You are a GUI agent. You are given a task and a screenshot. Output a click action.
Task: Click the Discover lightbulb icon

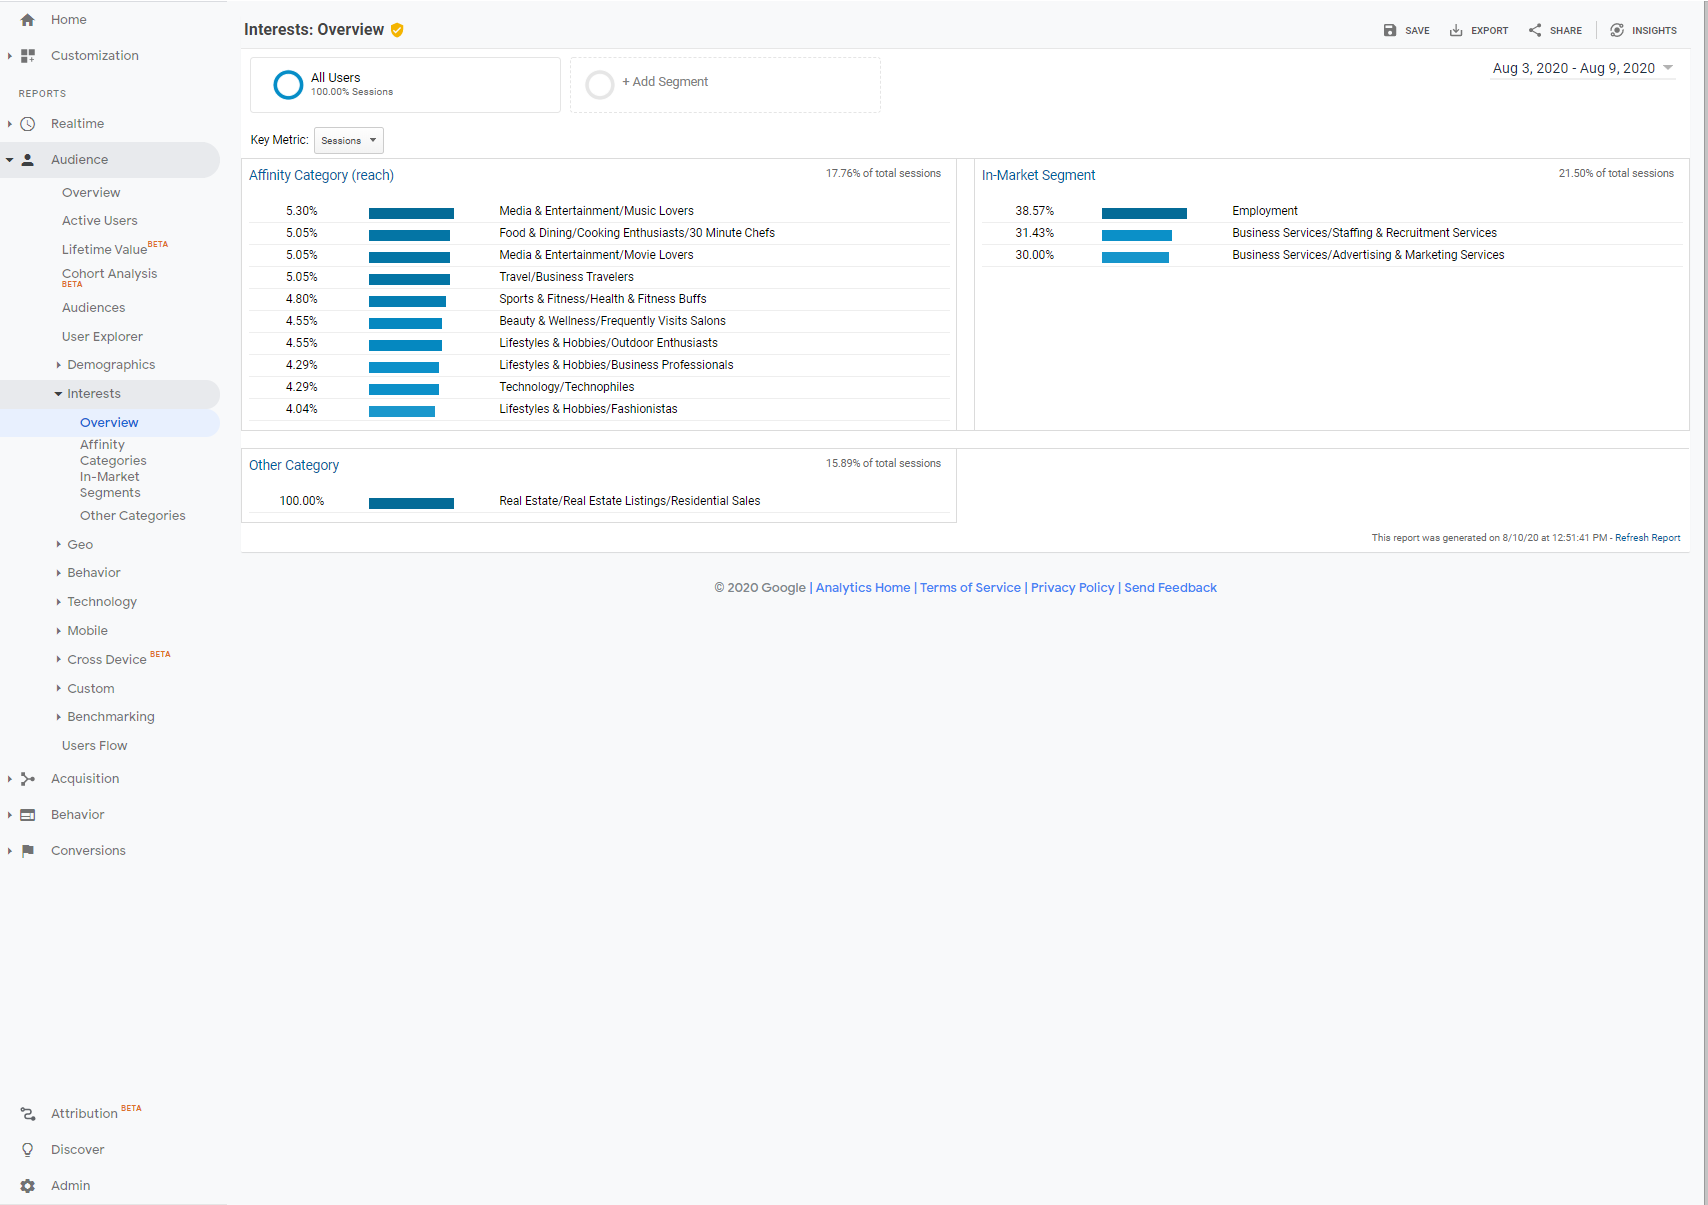[28, 1150]
